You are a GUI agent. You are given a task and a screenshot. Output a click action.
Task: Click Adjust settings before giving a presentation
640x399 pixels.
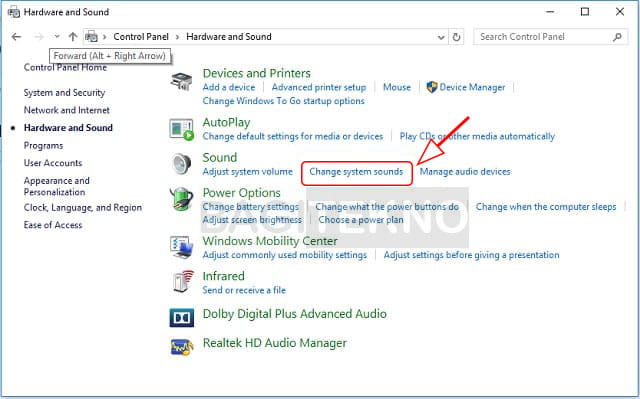tap(471, 255)
